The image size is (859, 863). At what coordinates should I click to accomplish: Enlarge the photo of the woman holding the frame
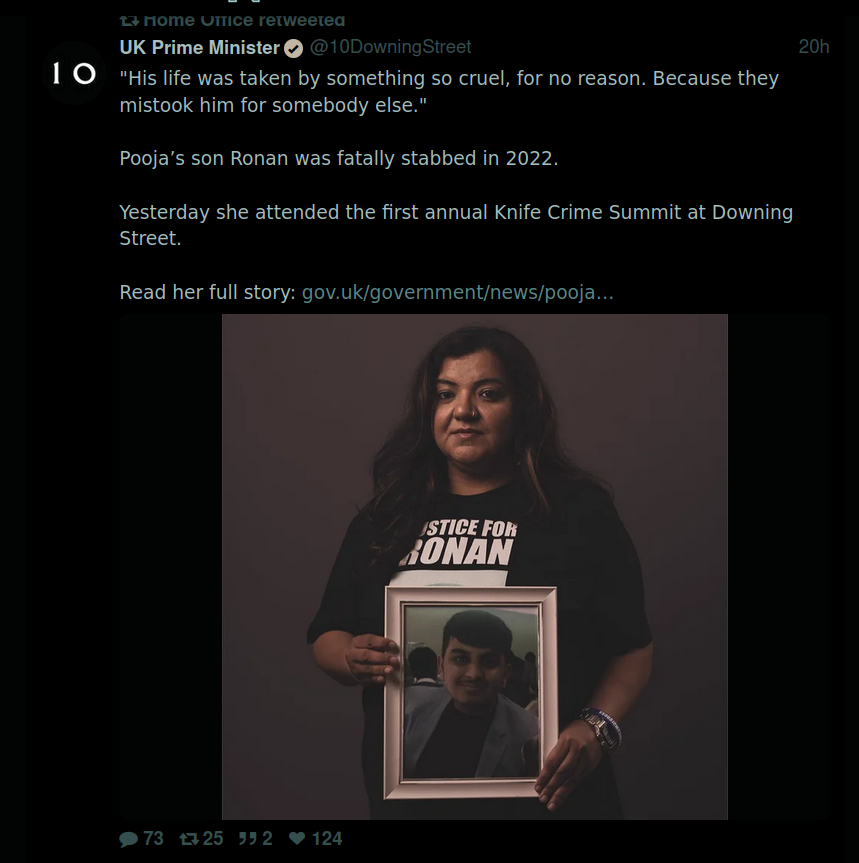pyautogui.click(x=474, y=566)
